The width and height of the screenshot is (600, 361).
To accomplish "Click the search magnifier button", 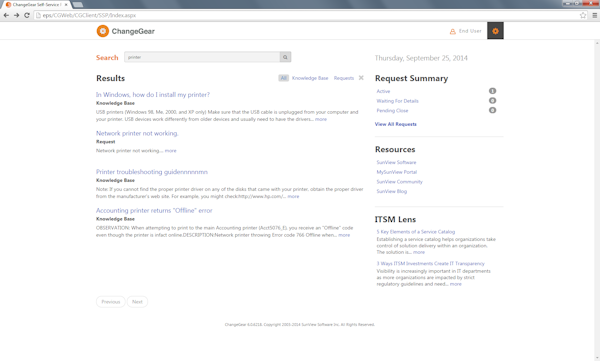I will tap(285, 57).
